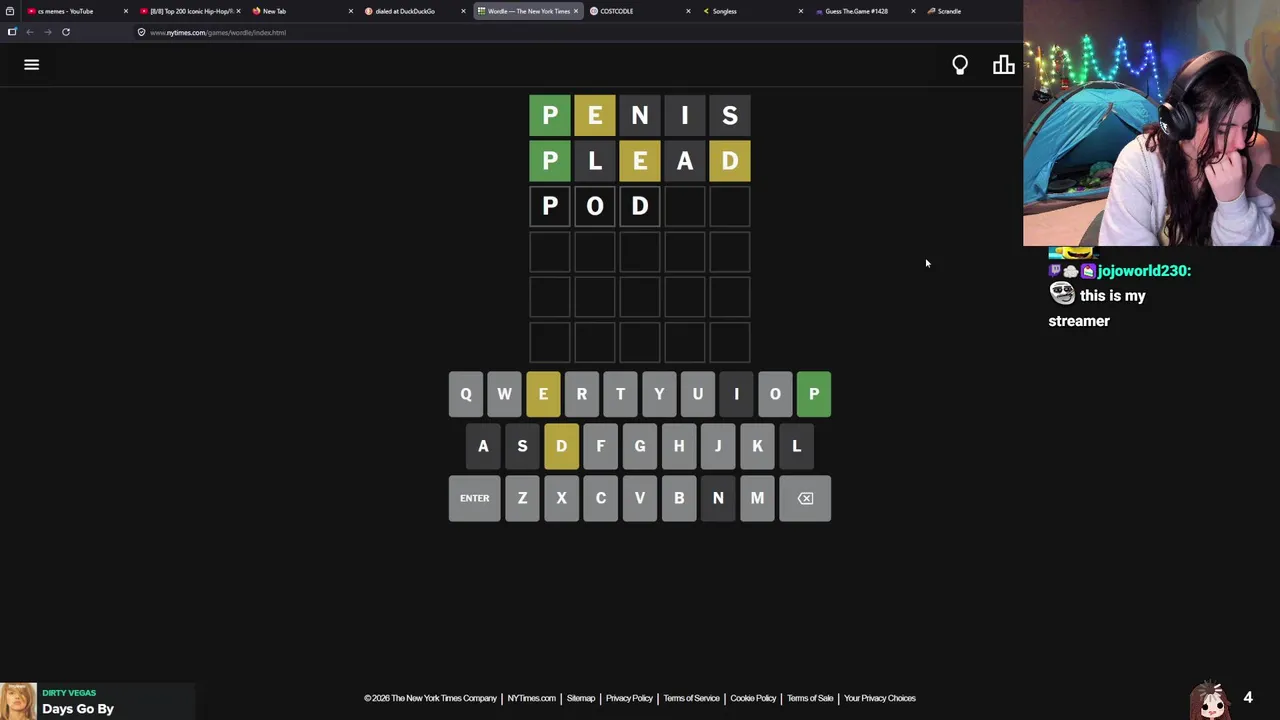
Task: Close the Top 200 Iconic Hip-Hop tab
Action: click(x=238, y=11)
